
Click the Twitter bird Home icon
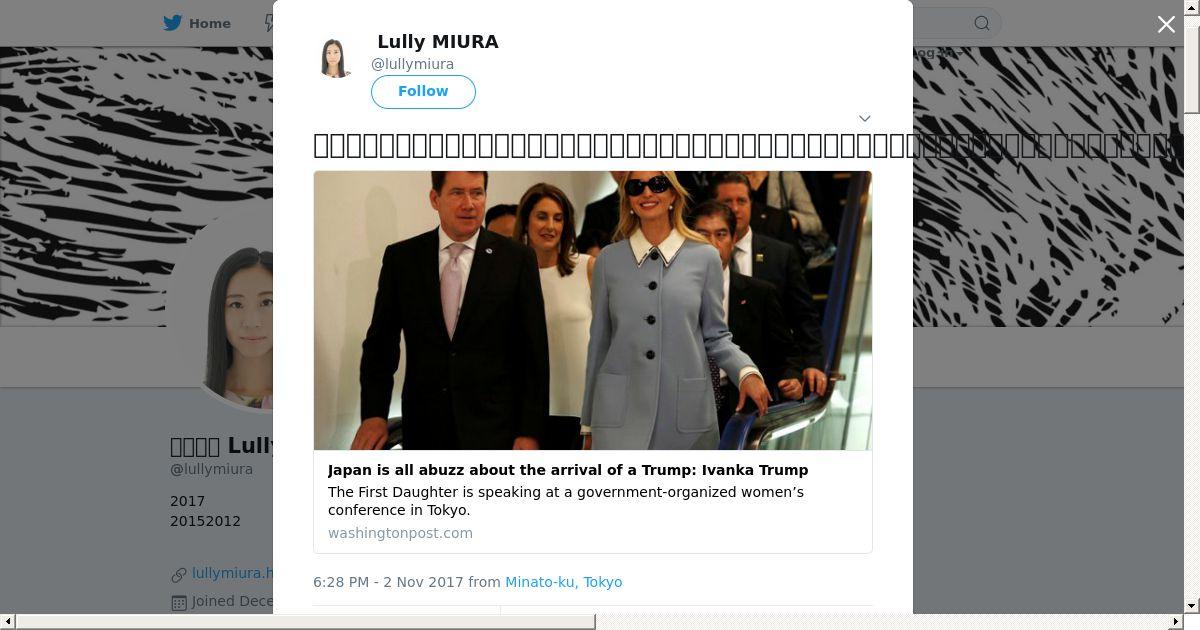[x=173, y=23]
